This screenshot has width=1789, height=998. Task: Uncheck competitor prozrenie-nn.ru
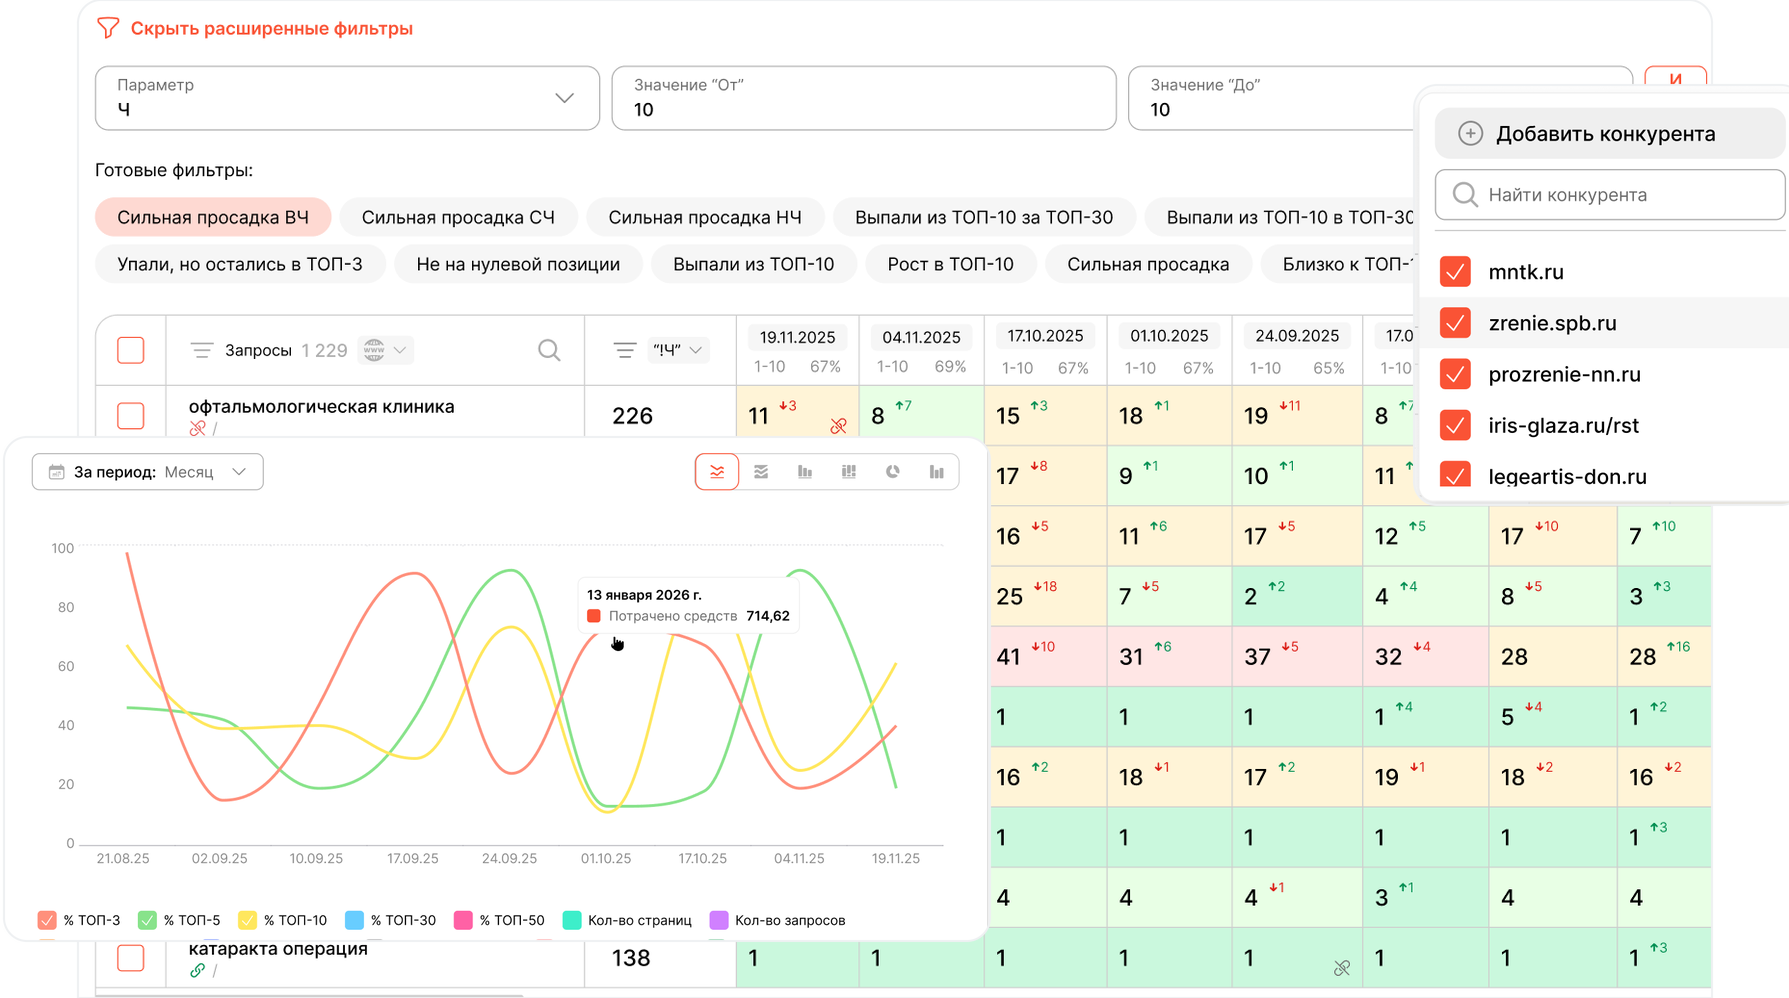pyautogui.click(x=1455, y=374)
